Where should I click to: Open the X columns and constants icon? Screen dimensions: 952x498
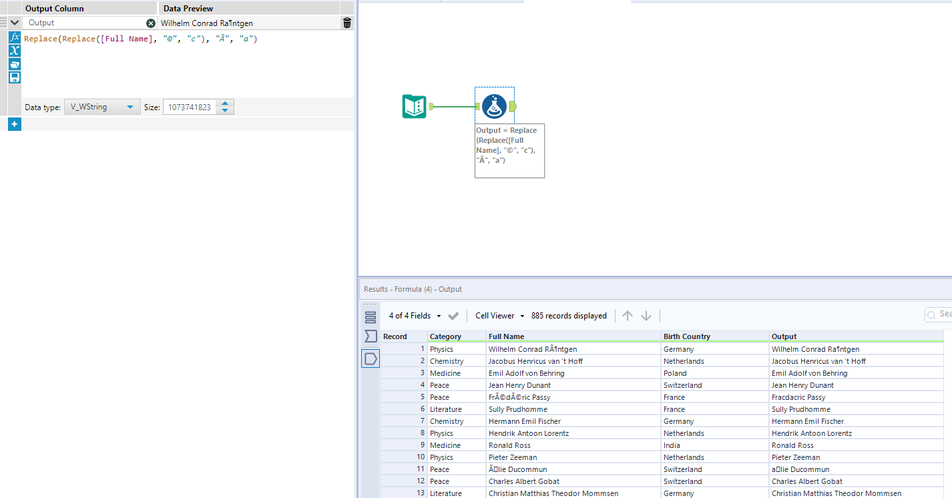pyautogui.click(x=15, y=51)
